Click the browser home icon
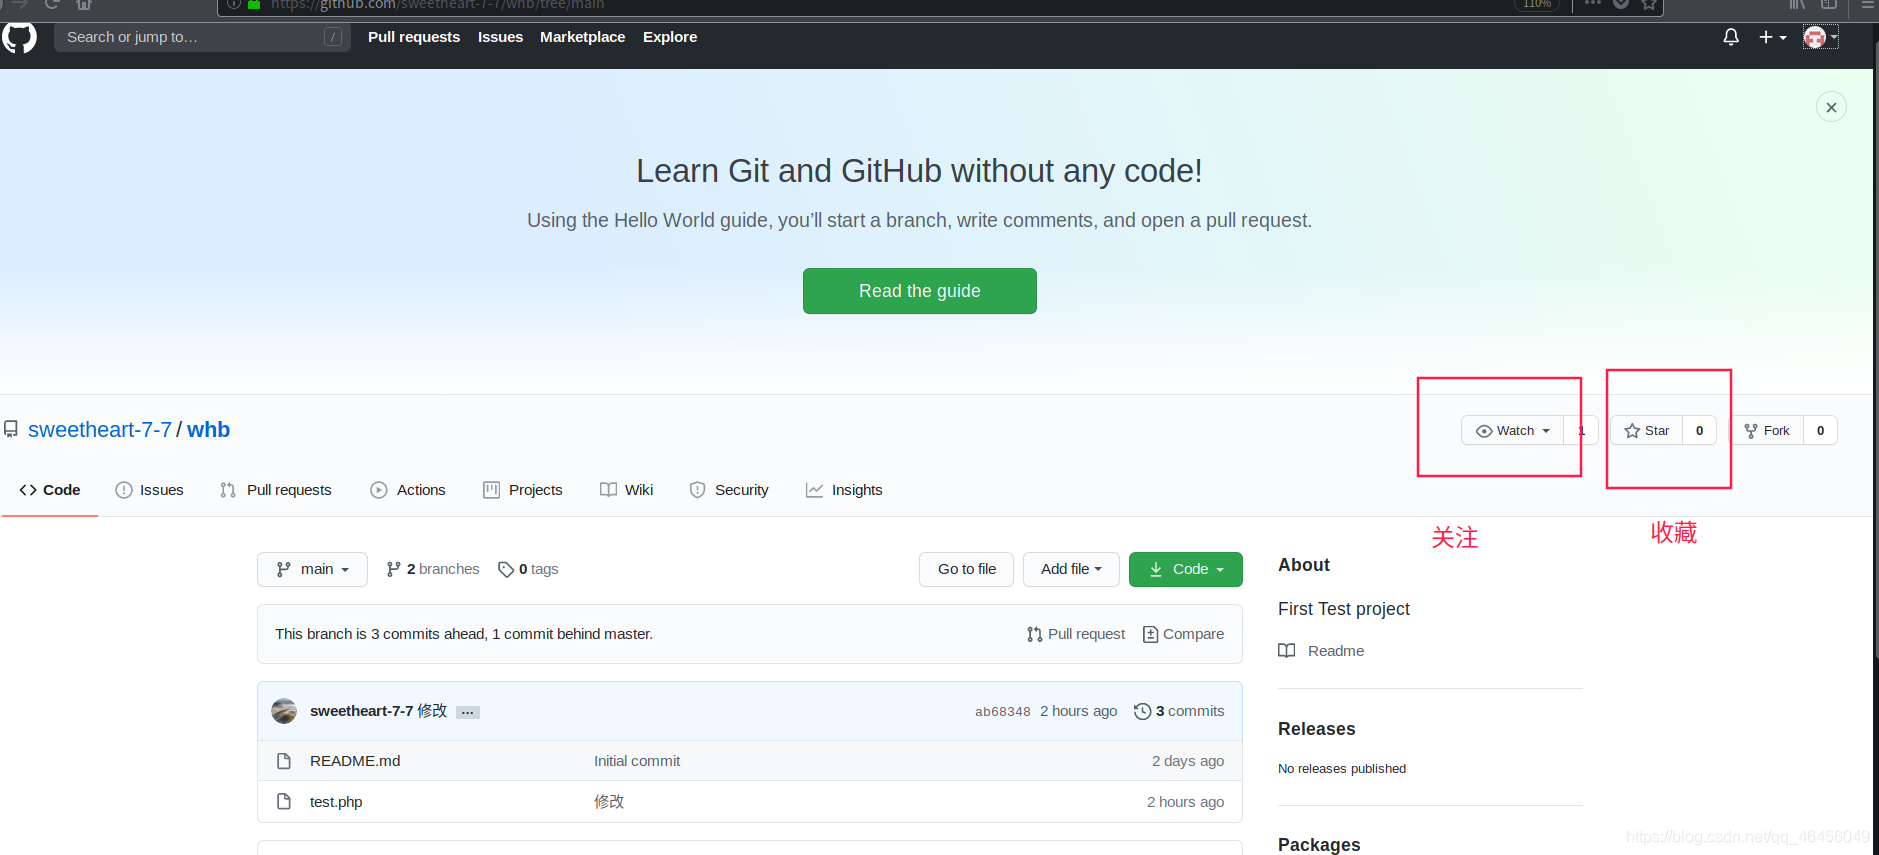 click(84, 4)
